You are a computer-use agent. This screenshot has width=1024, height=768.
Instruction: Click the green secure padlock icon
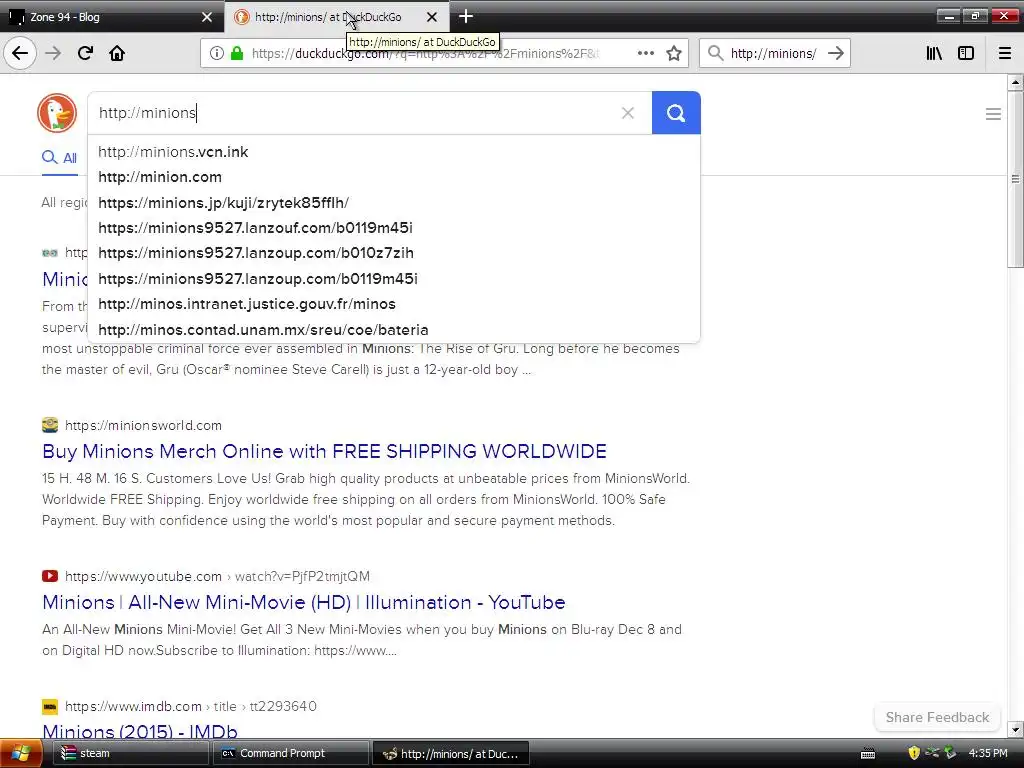[237, 54]
